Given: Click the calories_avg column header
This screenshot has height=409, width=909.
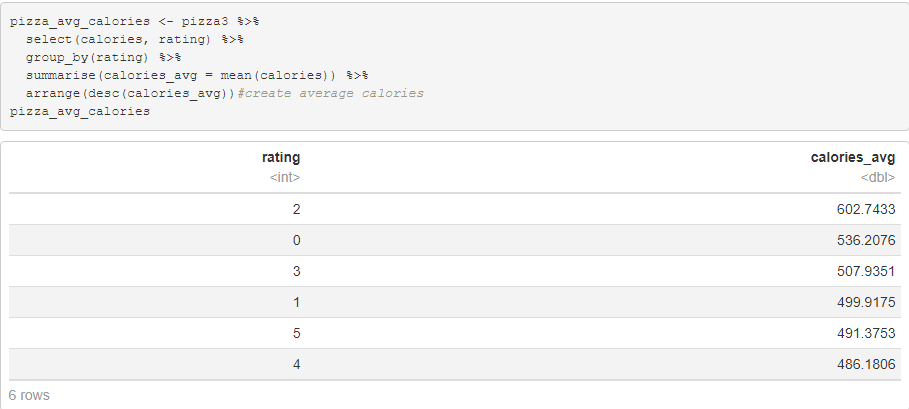Looking at the screenshot, I should tap(852, 157).
